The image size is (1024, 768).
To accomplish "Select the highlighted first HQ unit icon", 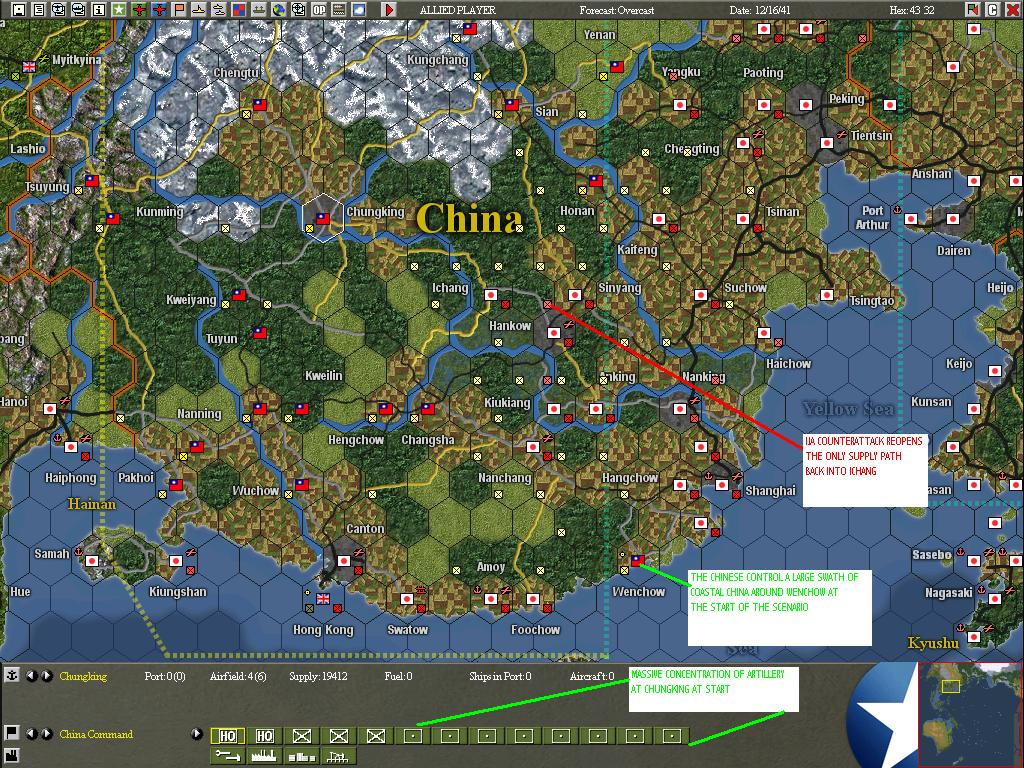I will click(227, 736).
